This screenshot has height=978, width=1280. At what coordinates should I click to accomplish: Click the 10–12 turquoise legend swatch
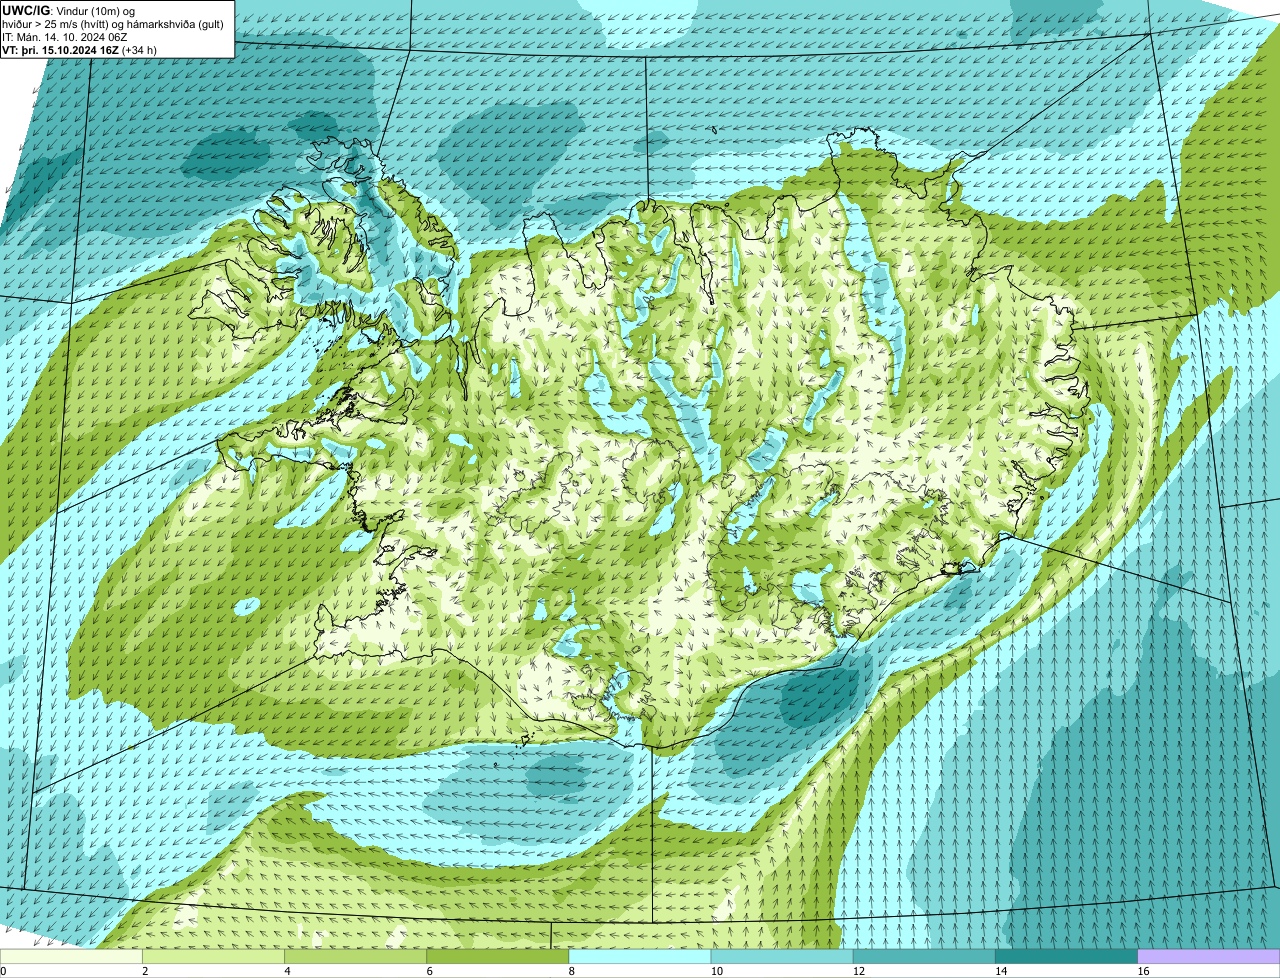(782, 956)
